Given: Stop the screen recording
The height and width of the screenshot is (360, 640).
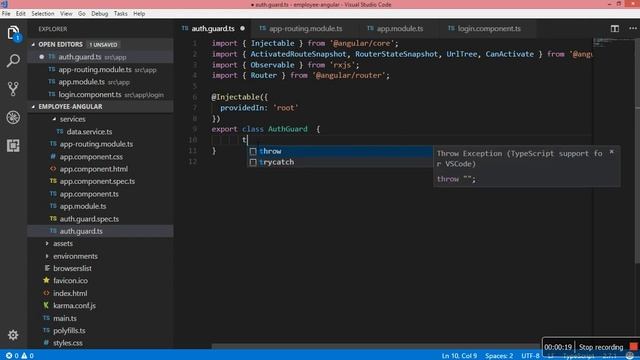Looking at the screenshot, I should [633, 347].
